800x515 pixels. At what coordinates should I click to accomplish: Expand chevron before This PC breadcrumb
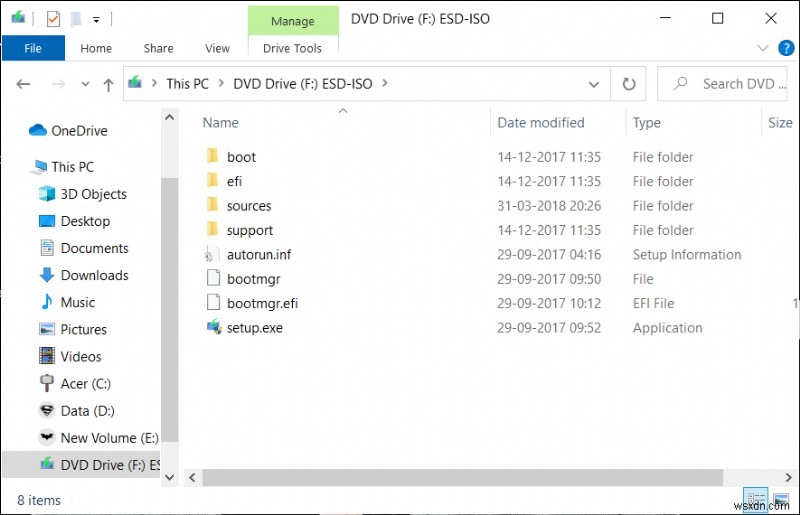(154, 83)
